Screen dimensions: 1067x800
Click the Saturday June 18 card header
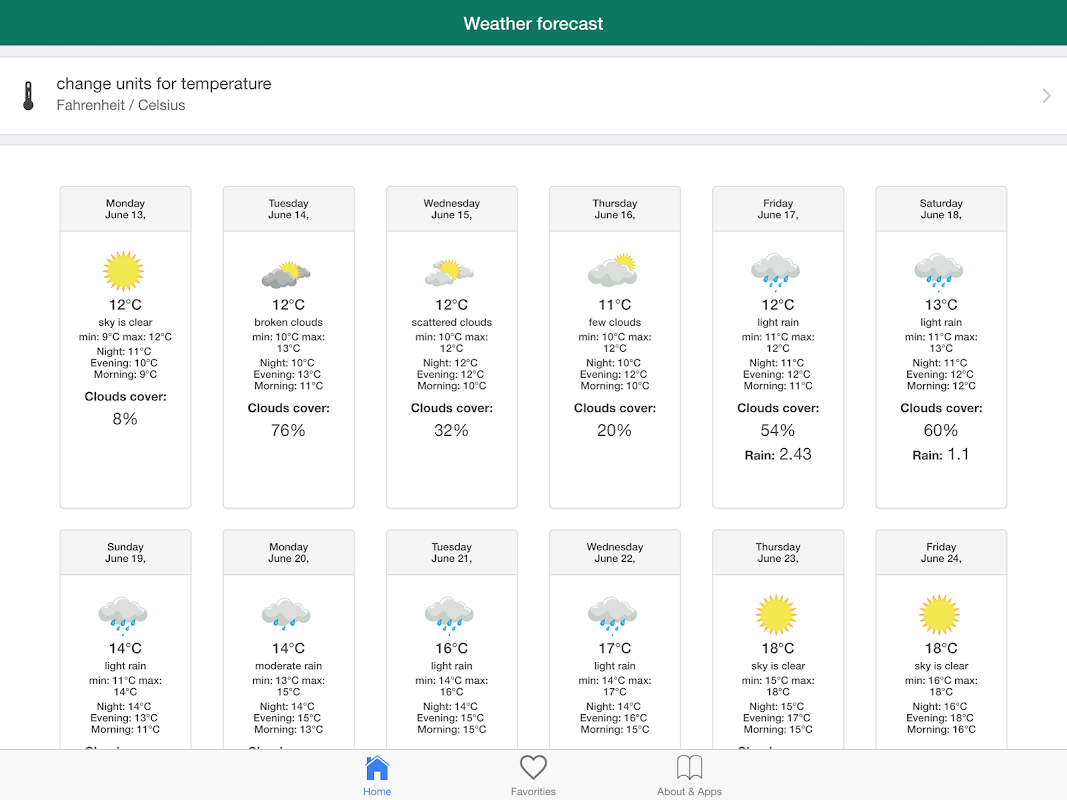(x=941, y=209)
